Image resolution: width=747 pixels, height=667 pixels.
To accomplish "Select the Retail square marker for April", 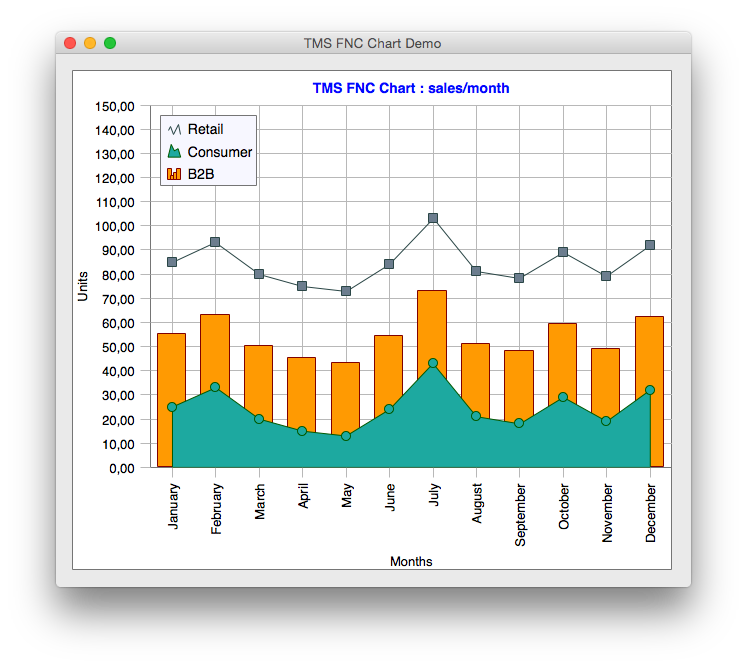I will 302,286.
